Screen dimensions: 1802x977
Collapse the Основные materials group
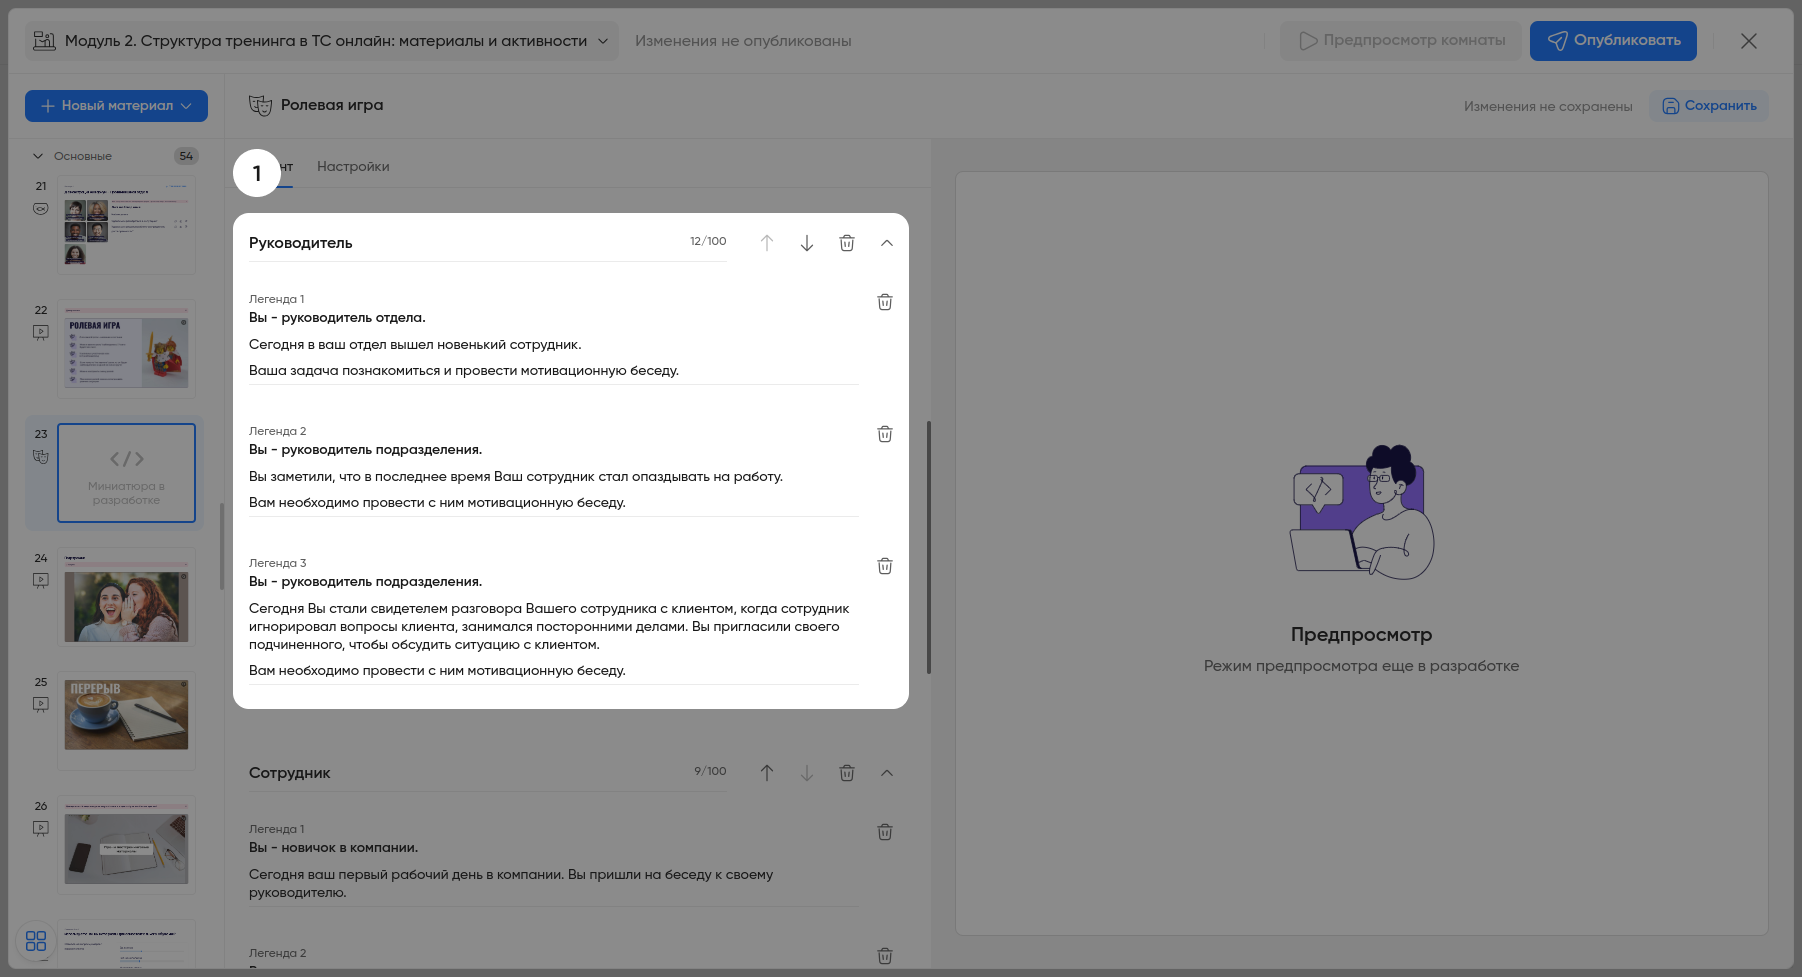click(38, 156)
